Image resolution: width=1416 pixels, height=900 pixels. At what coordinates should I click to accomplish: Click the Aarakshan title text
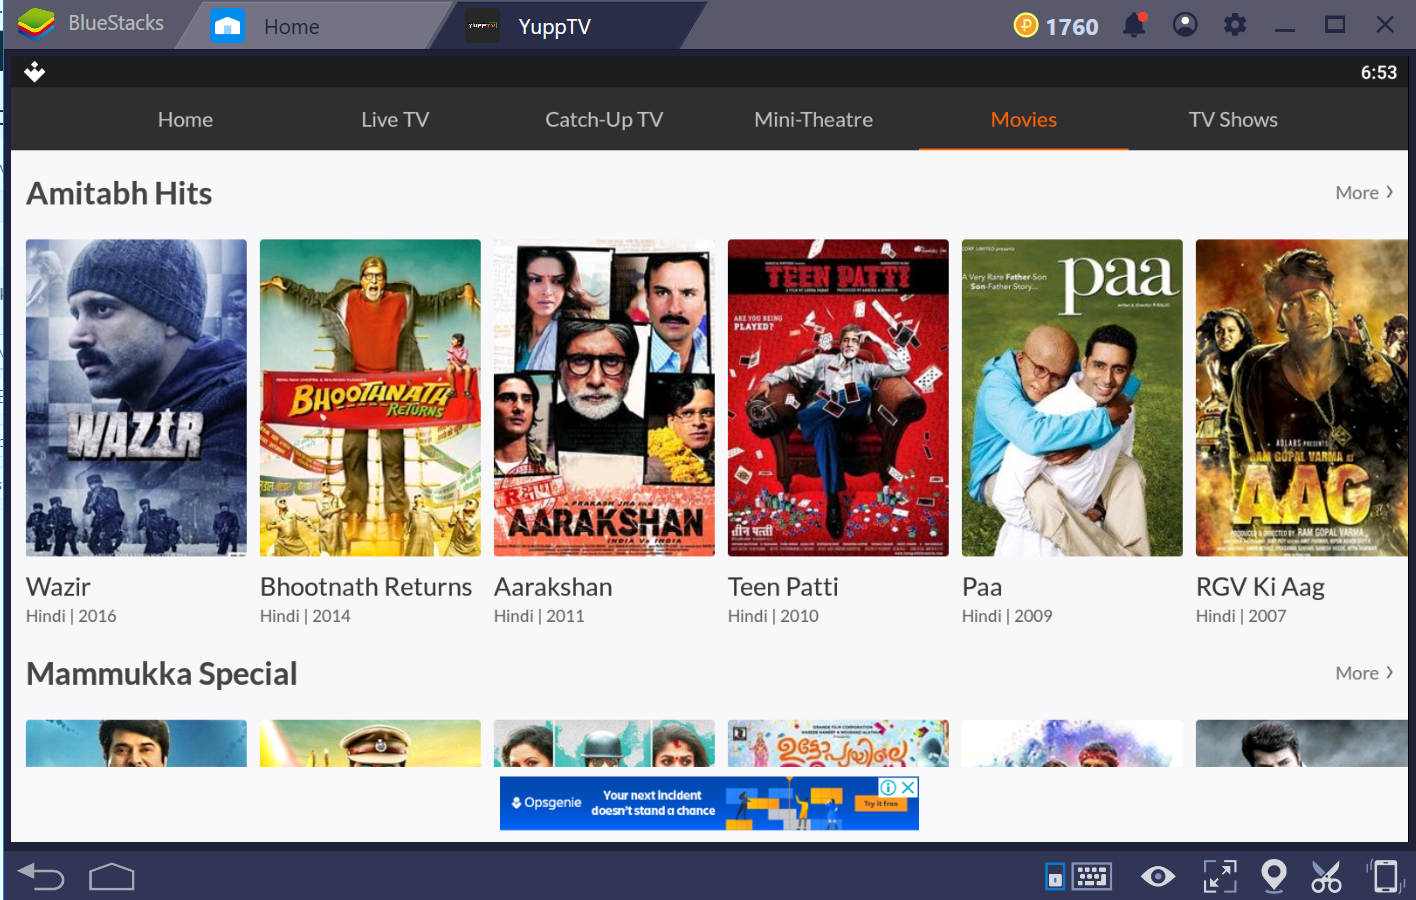coord(553,587)
